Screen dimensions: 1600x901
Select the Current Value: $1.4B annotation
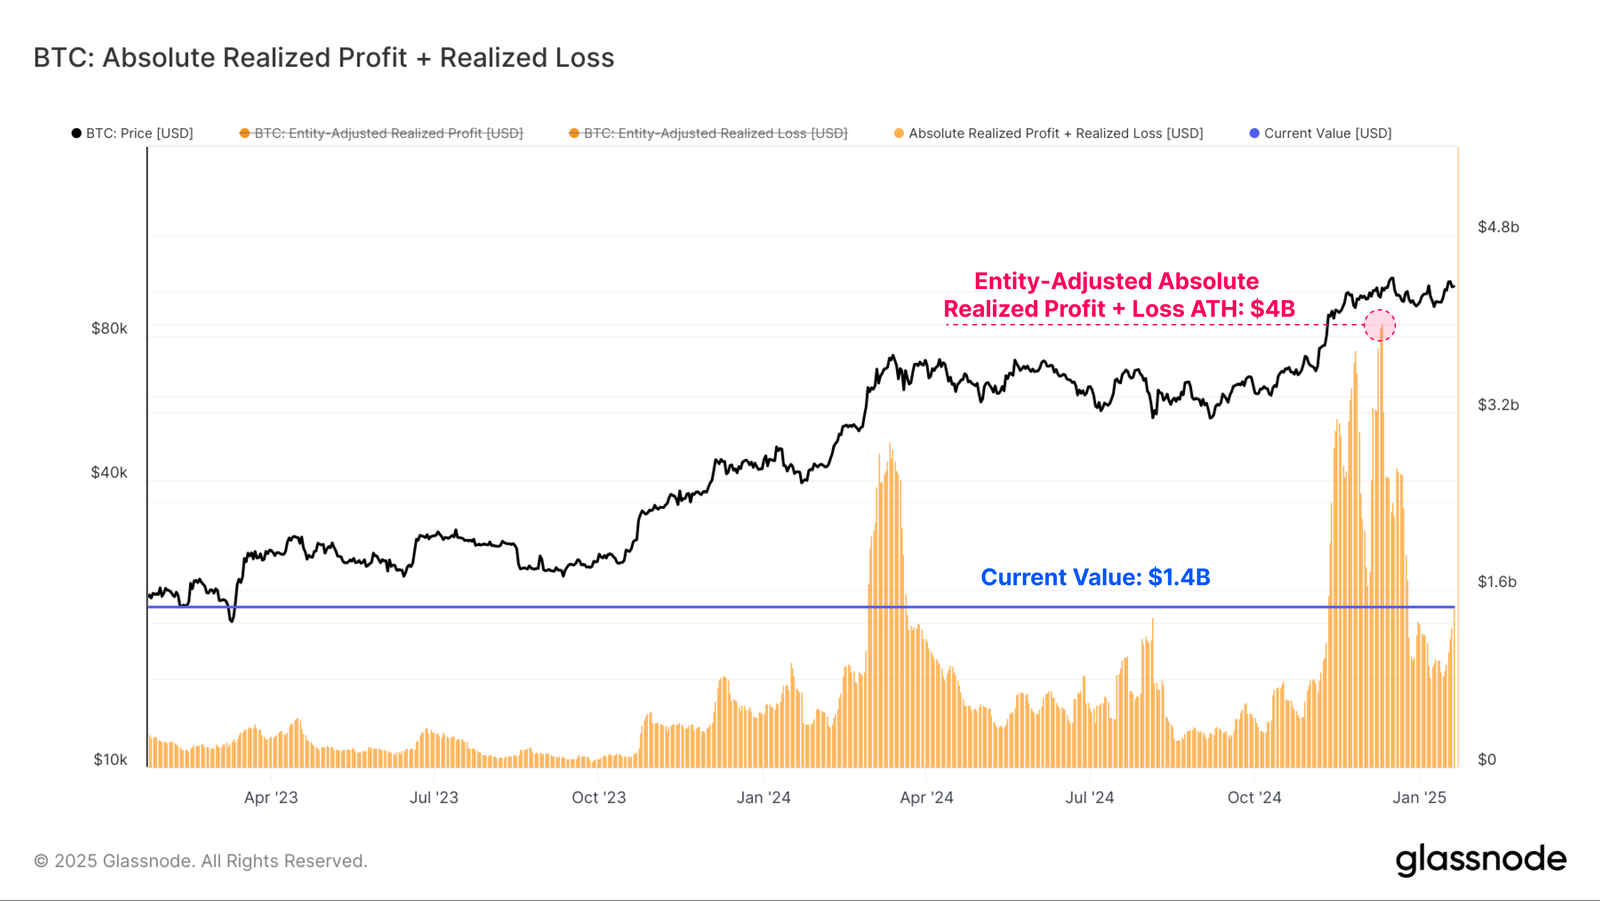coord(1095,577)
